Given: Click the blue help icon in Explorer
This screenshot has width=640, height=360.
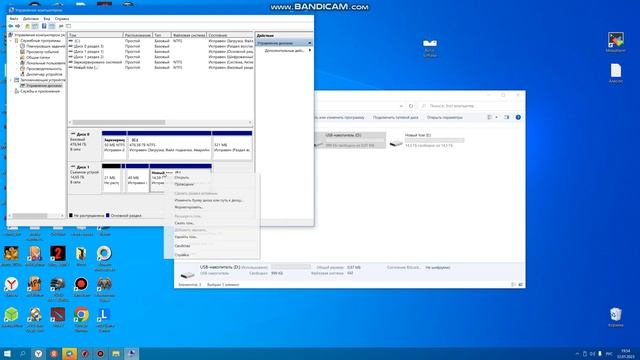Looking at the screenshot, I should tap(518, 118).
